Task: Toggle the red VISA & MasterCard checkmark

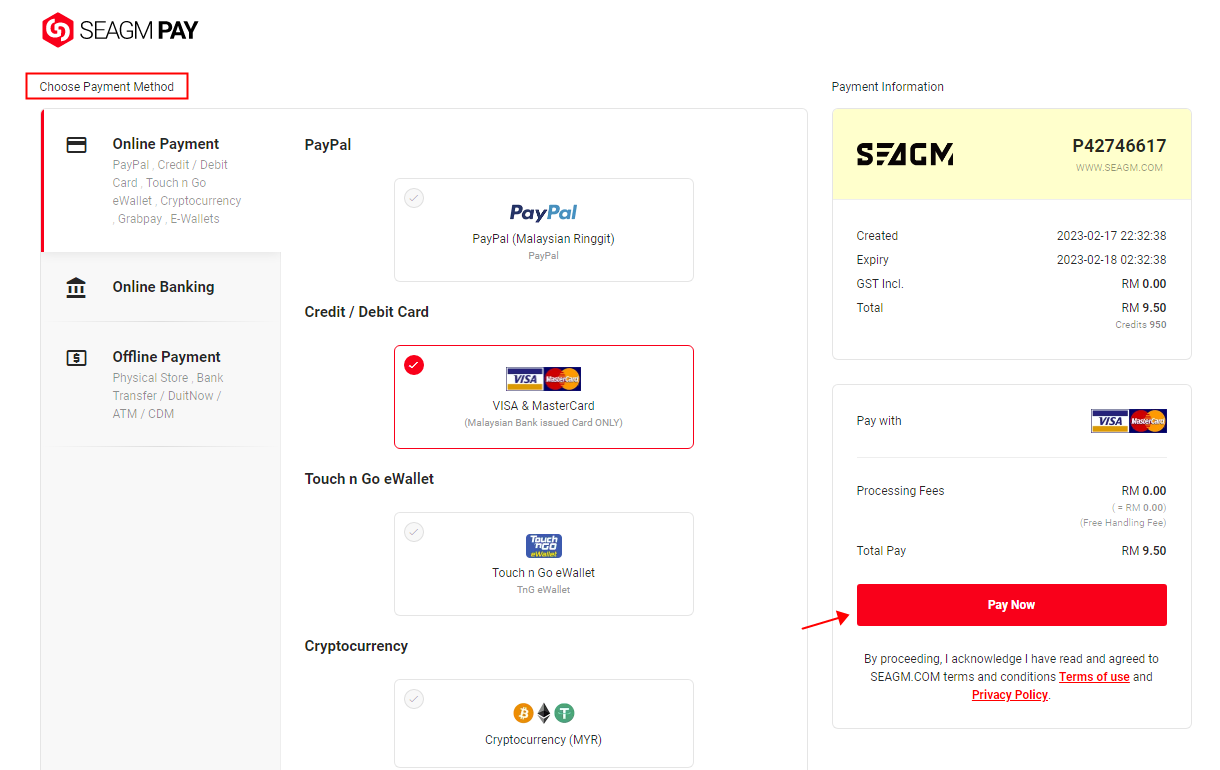Action: click(414, 365)
